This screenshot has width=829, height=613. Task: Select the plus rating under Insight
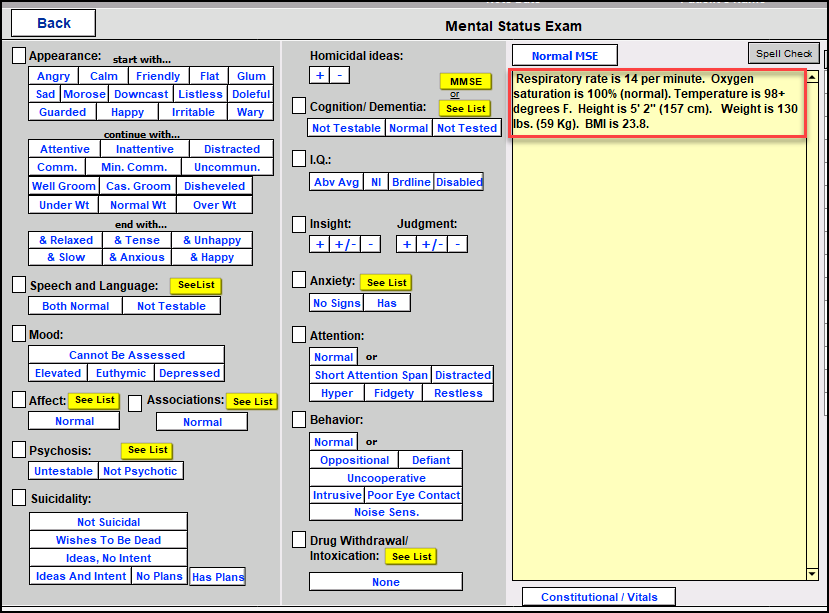320,244
